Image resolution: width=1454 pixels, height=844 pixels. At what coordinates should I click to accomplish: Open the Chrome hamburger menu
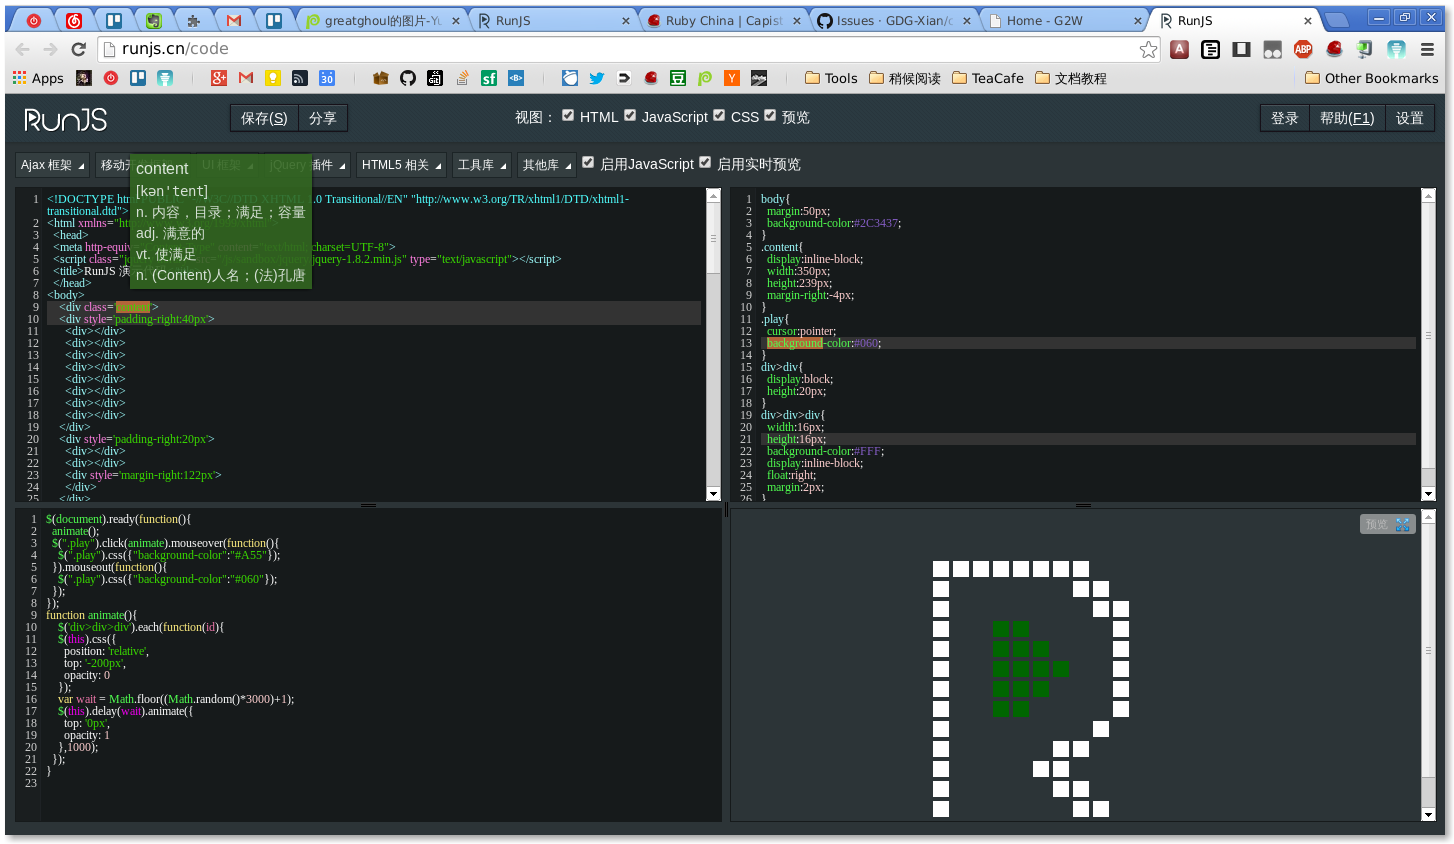click(x=1428, y=49)
